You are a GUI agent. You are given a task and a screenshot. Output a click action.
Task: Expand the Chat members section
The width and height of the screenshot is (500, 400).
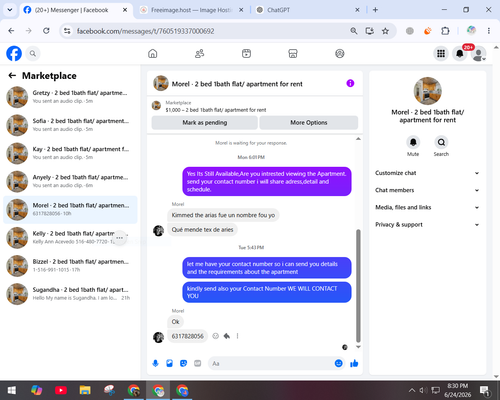(x=427, y=190)
